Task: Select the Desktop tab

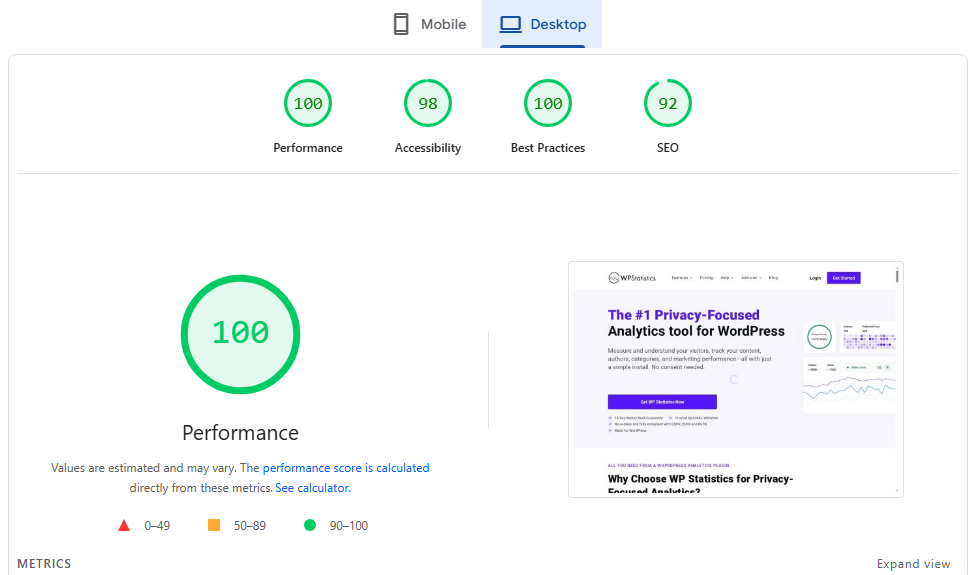Action: (542, 24)
